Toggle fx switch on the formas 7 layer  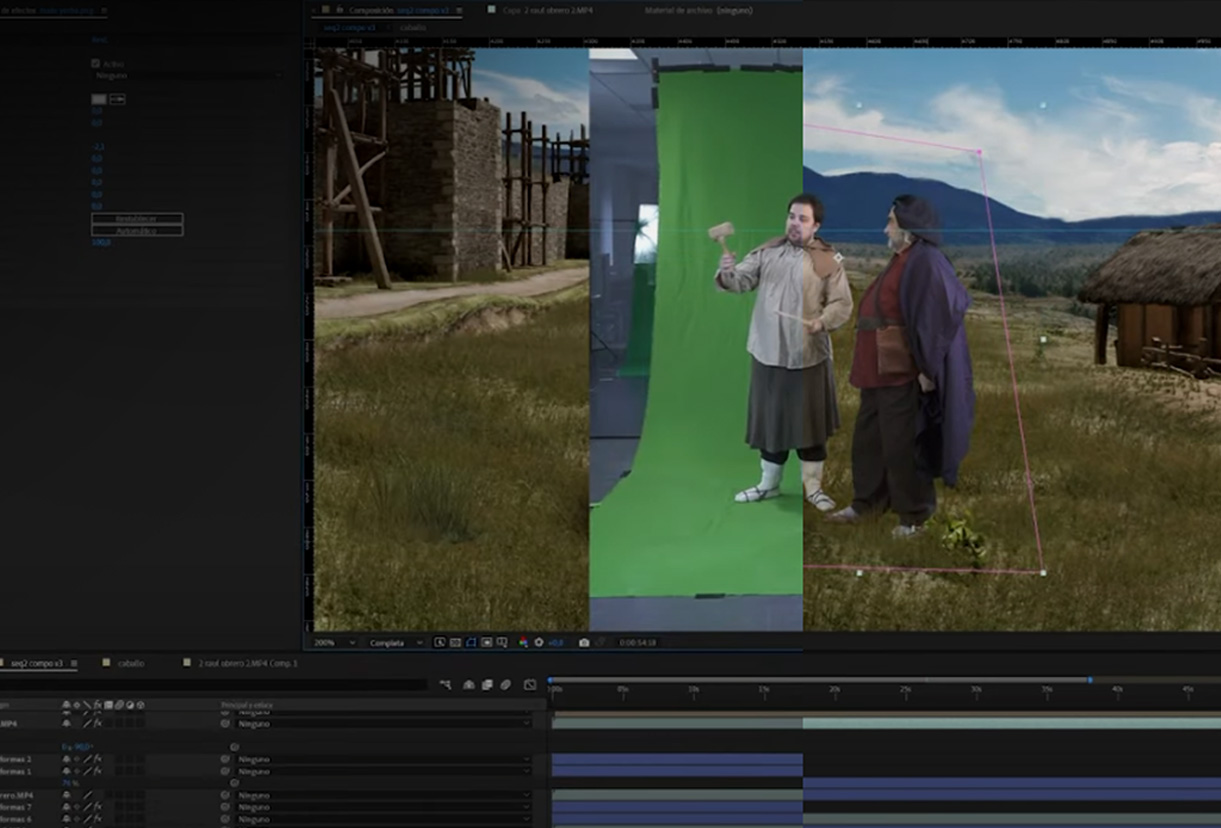97,807
